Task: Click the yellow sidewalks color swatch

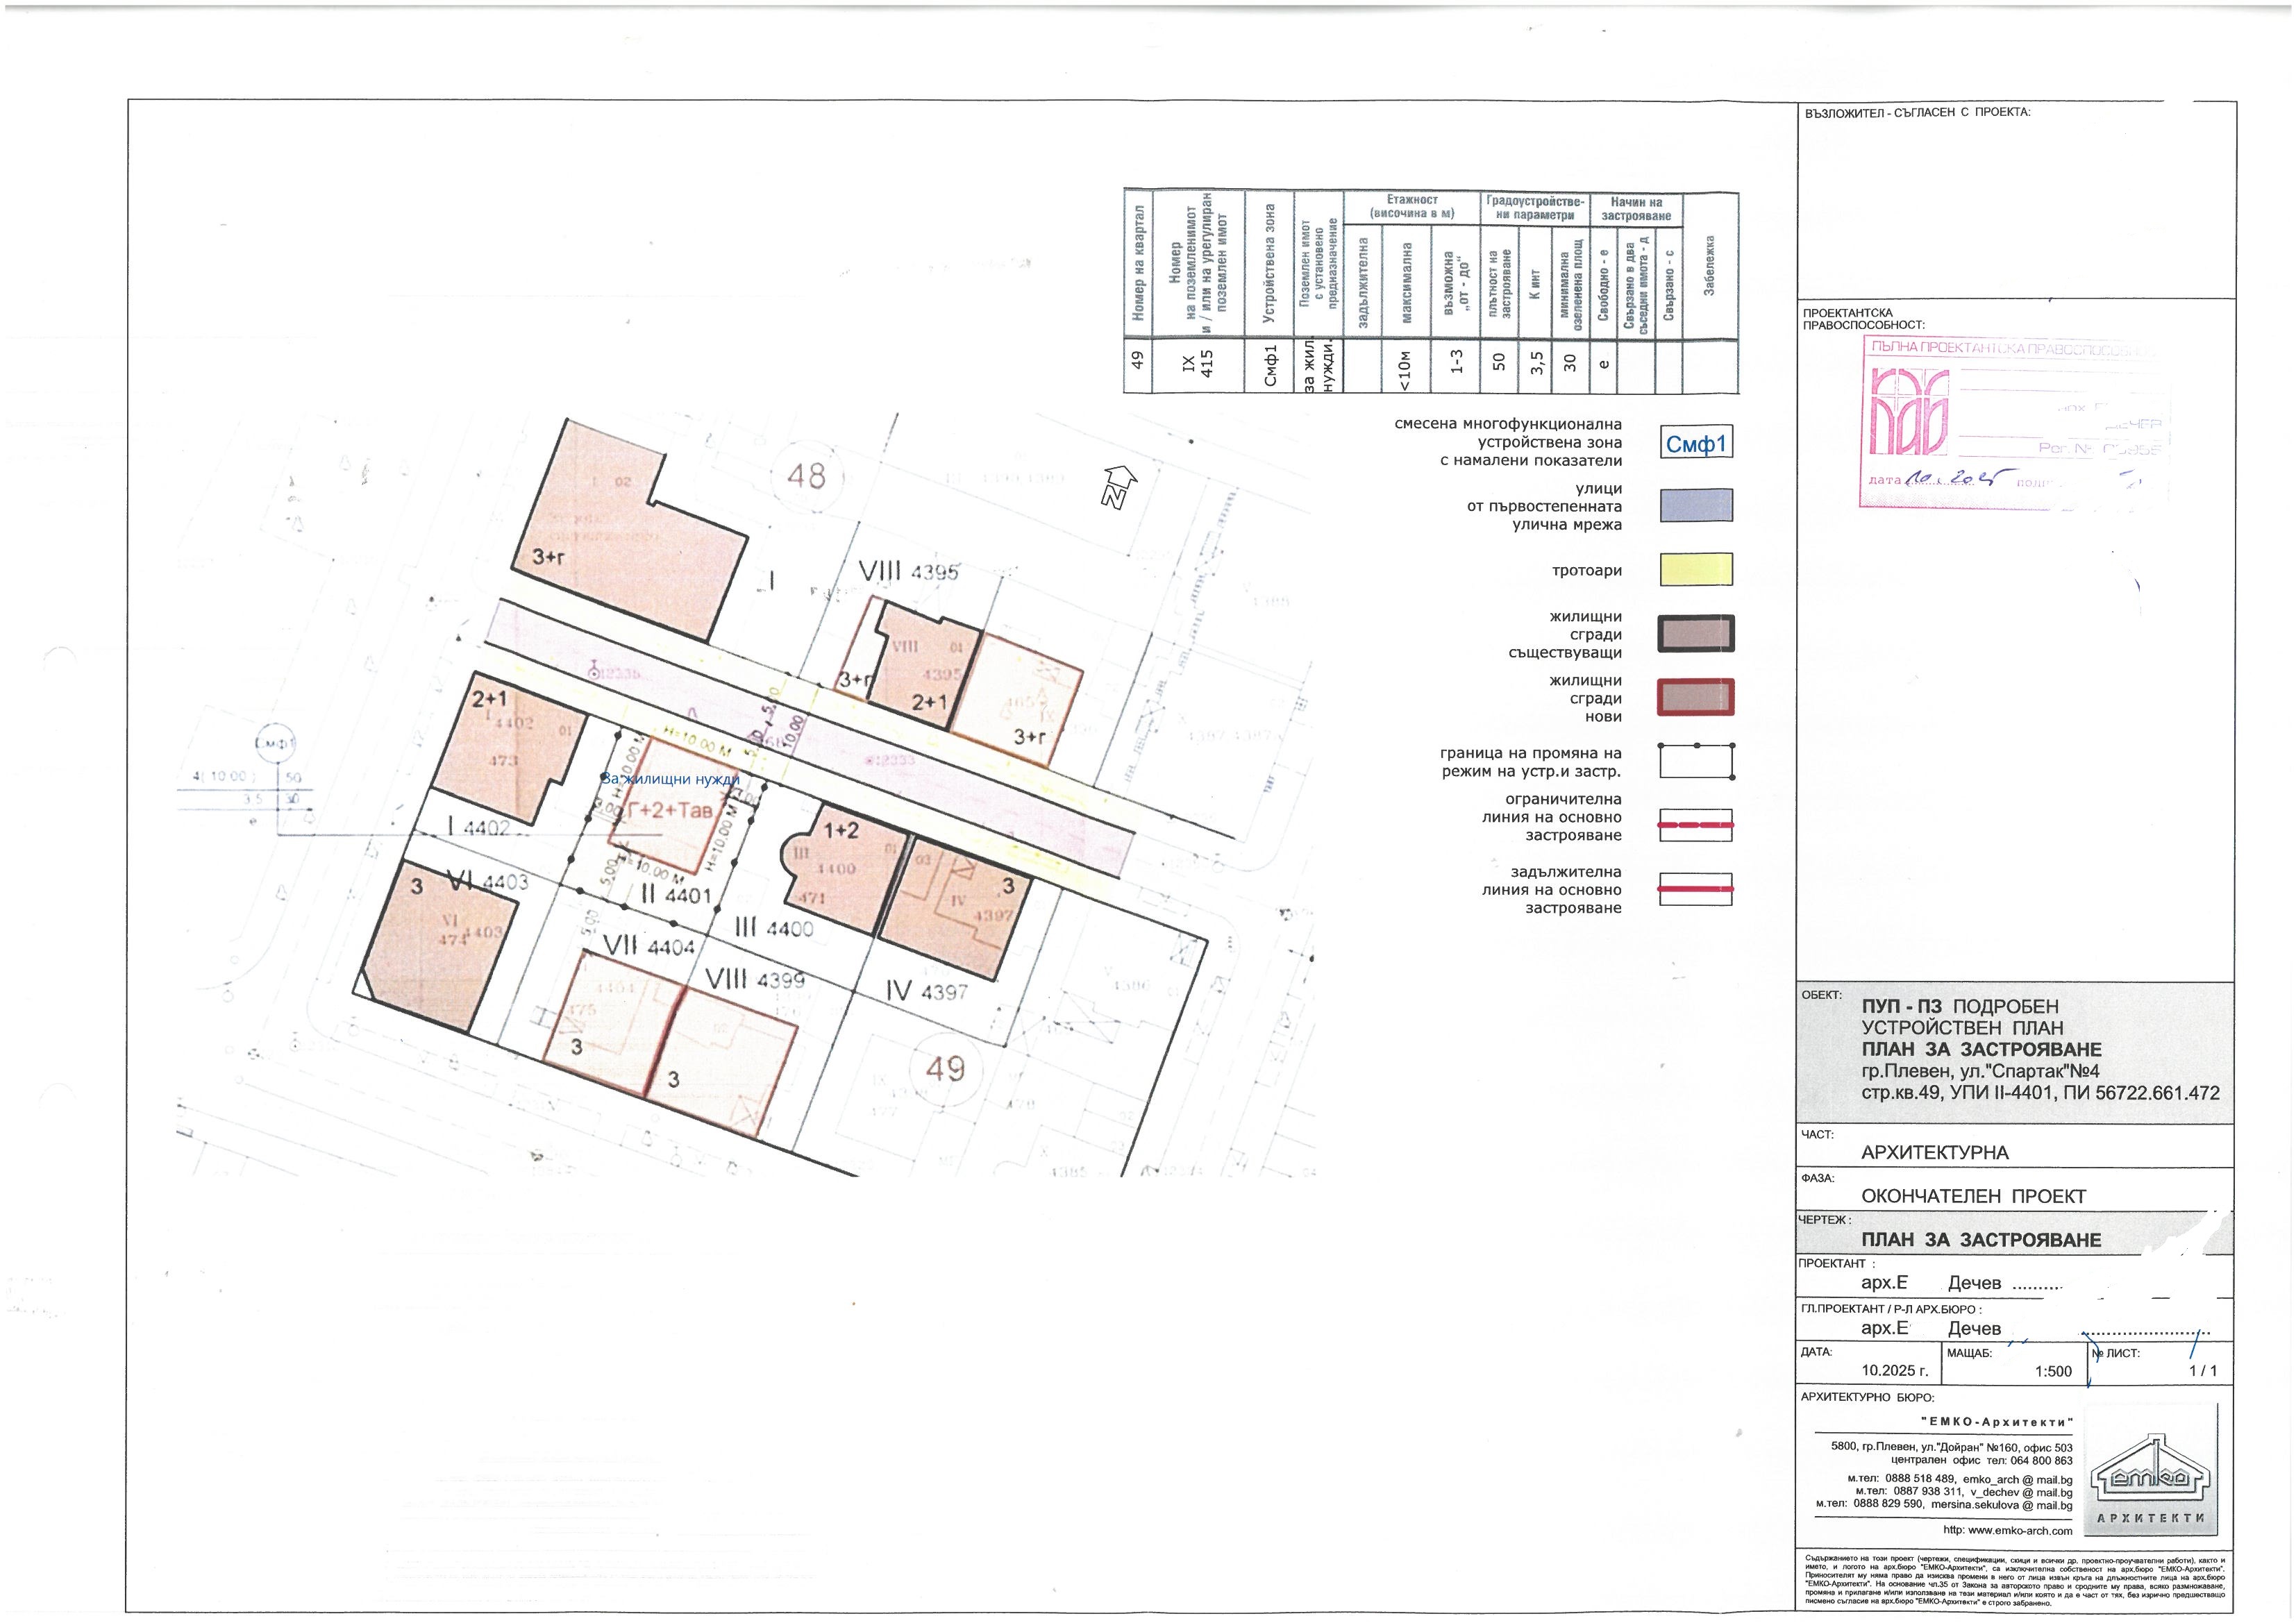Action: click(1696, 570)
